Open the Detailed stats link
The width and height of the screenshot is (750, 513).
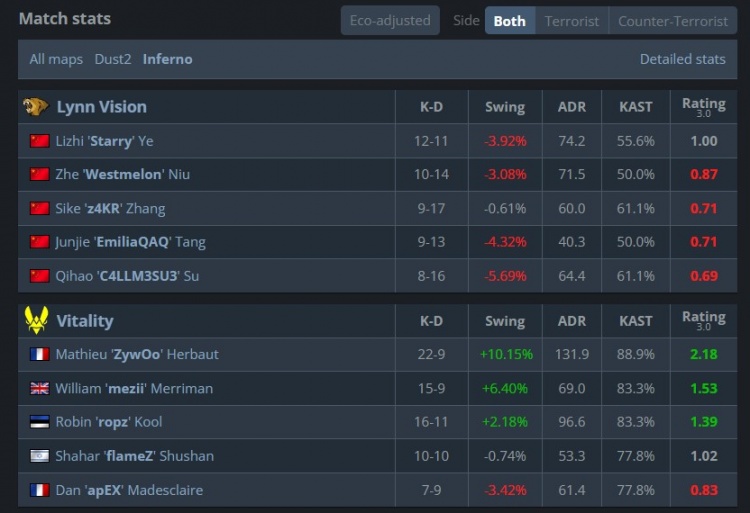coord(683,59)
